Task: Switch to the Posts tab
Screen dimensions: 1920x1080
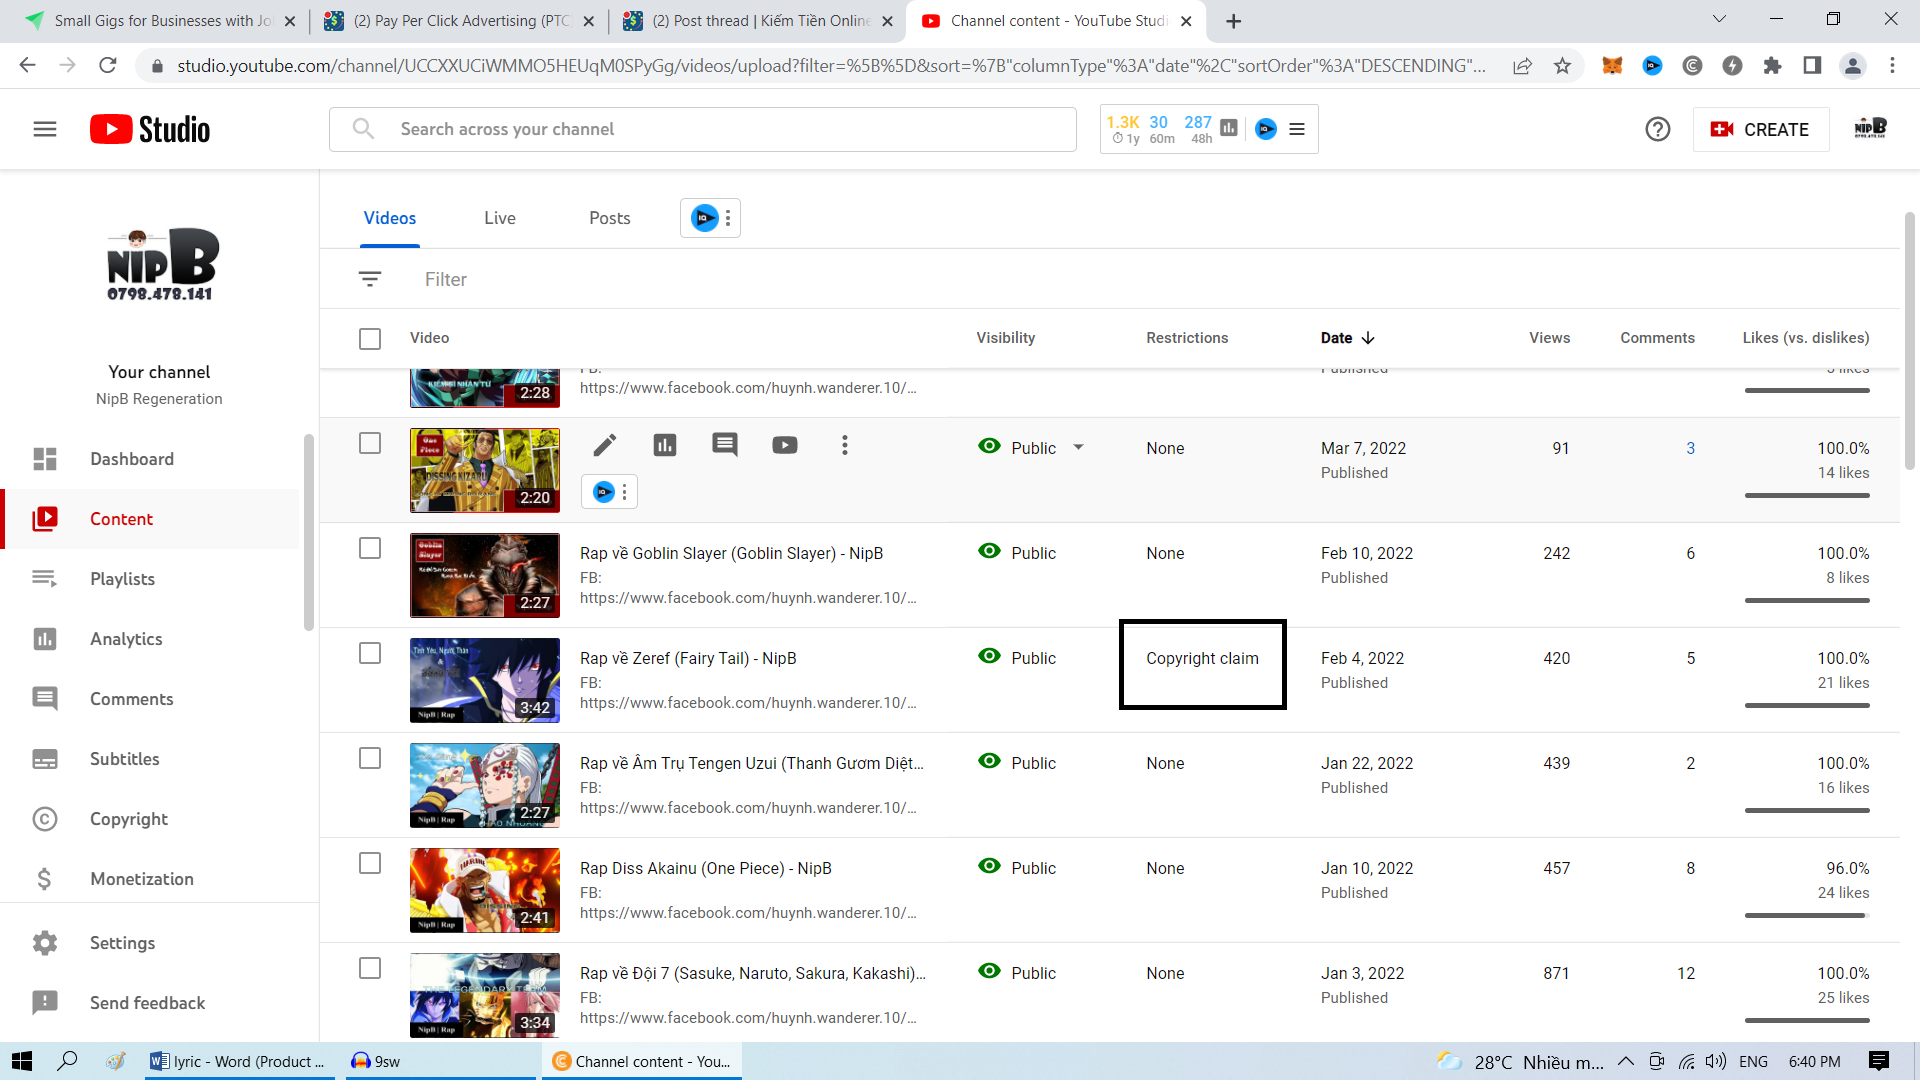Action: point(610,218)
